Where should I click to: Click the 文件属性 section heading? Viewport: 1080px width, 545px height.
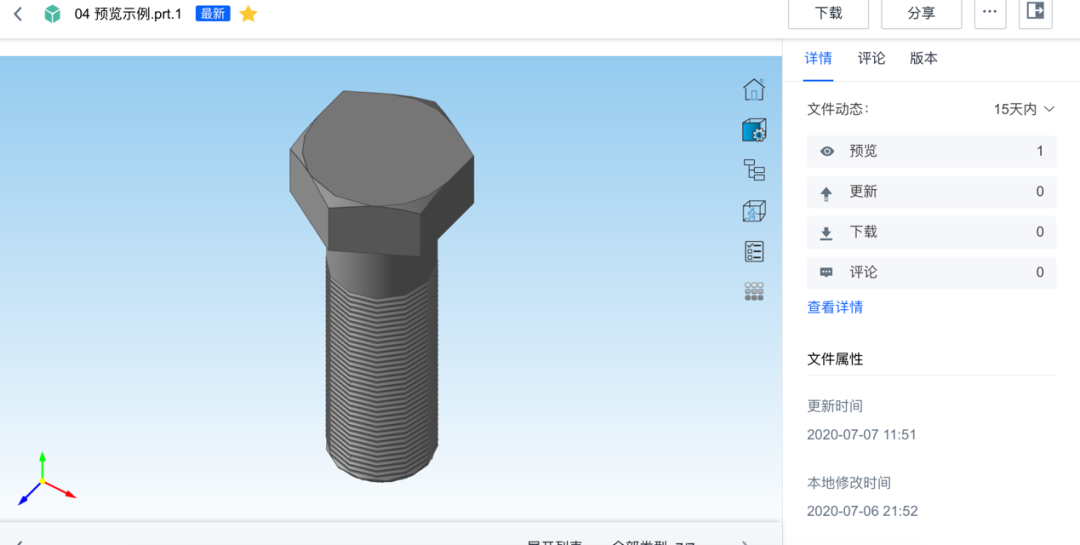tap(835, 359)
